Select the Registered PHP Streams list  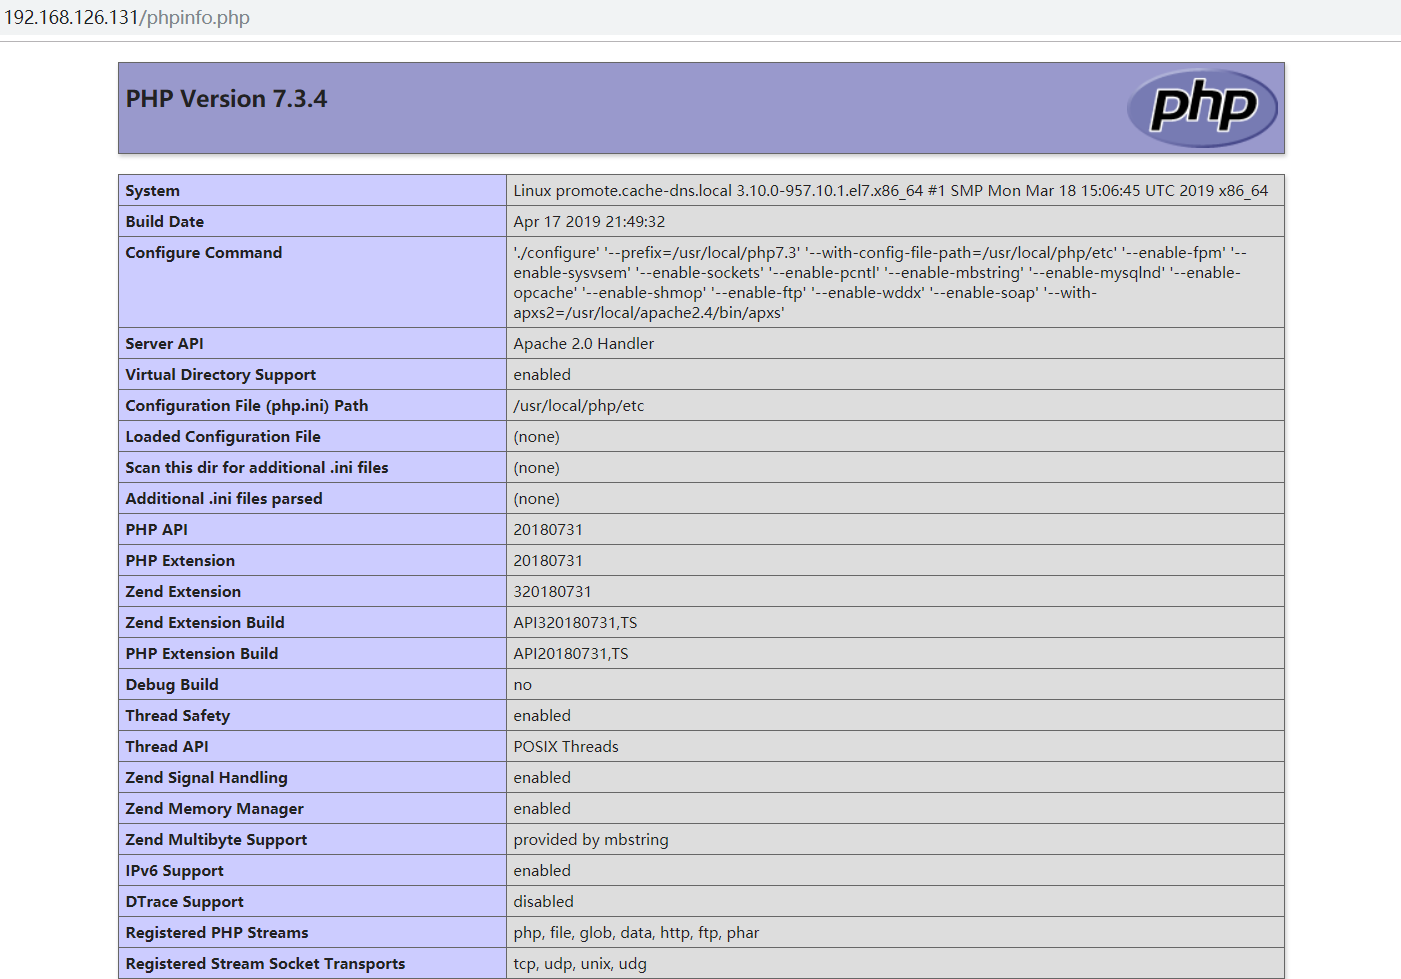click(636, 932)
